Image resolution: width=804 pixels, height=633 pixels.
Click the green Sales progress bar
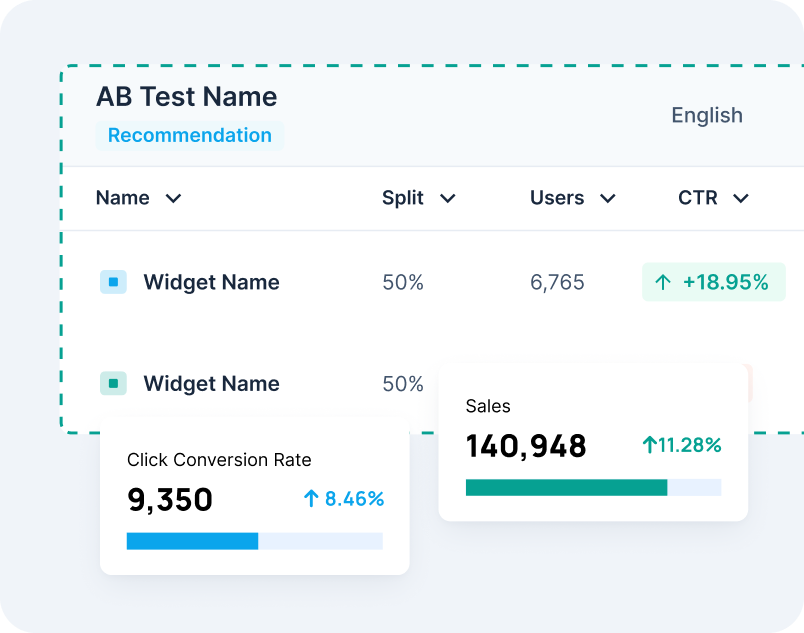click(566, 487)
